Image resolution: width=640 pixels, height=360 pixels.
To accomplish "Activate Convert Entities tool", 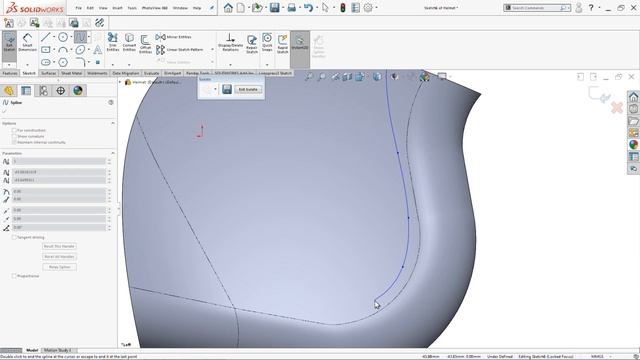I will (x=129, y=43).
